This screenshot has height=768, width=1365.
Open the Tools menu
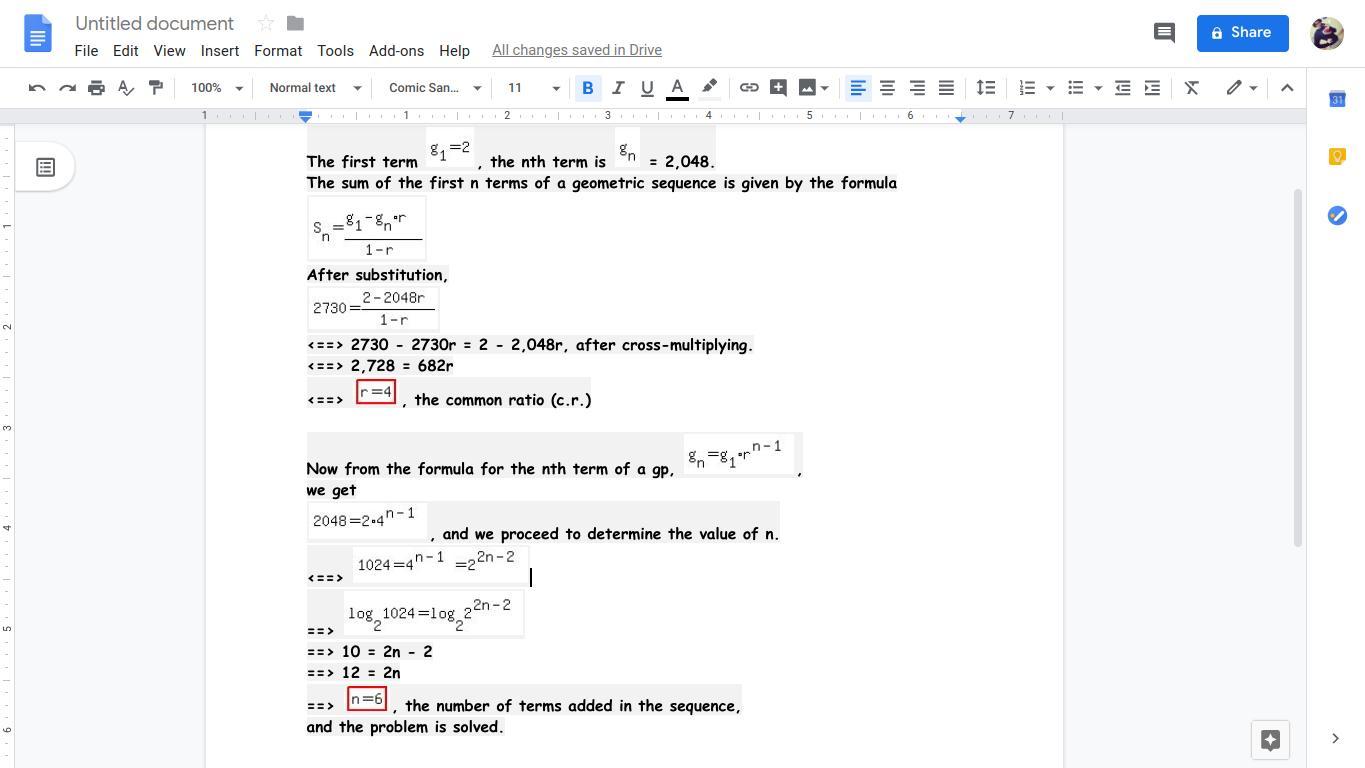[x=335, y=50]
